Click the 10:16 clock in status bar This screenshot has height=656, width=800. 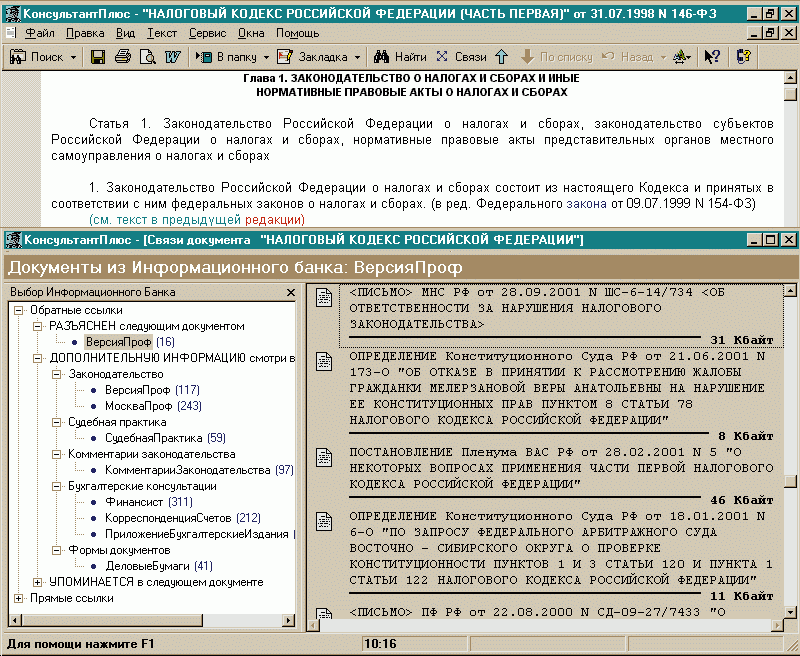pyautogui.click(x=381, y=644)
